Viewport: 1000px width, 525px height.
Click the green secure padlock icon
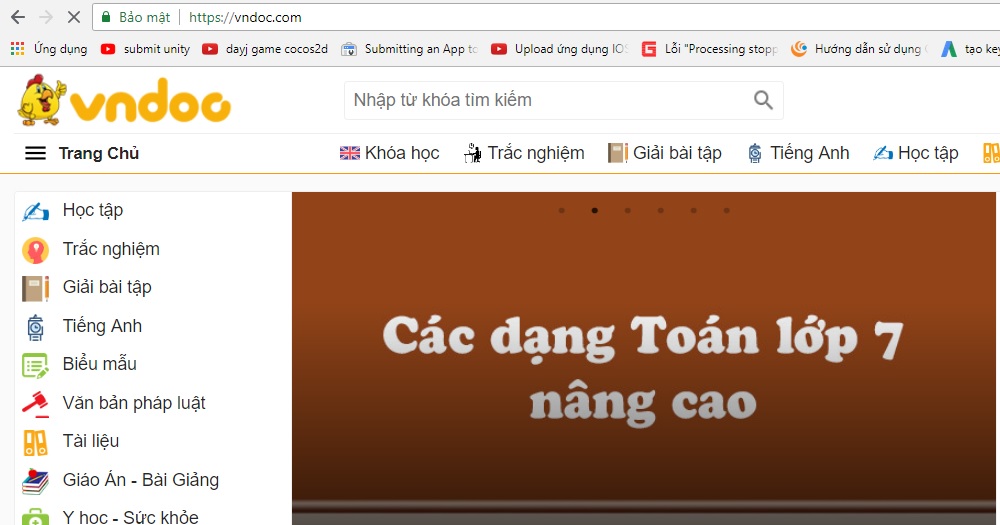point(107,17)
